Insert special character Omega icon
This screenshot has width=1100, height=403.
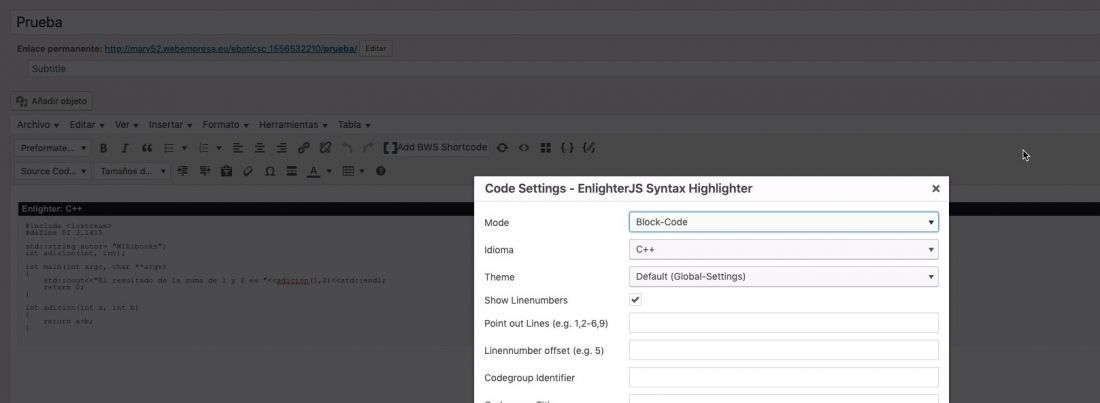pyautogui.click(x=269, y=171)
